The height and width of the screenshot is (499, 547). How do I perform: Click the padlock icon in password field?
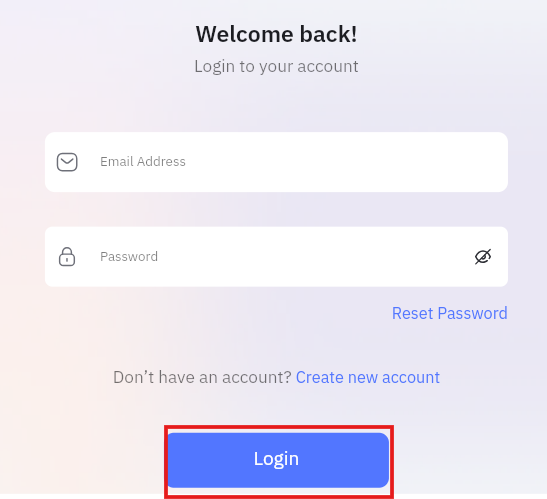coord(67,257)
